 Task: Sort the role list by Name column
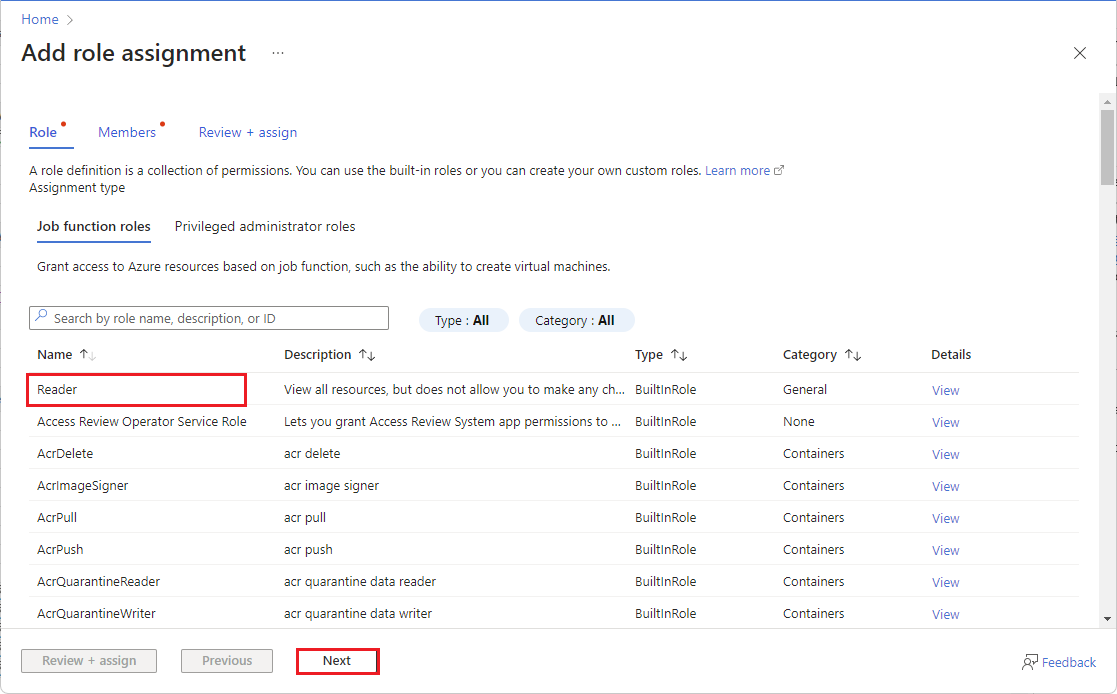[87, 355]
